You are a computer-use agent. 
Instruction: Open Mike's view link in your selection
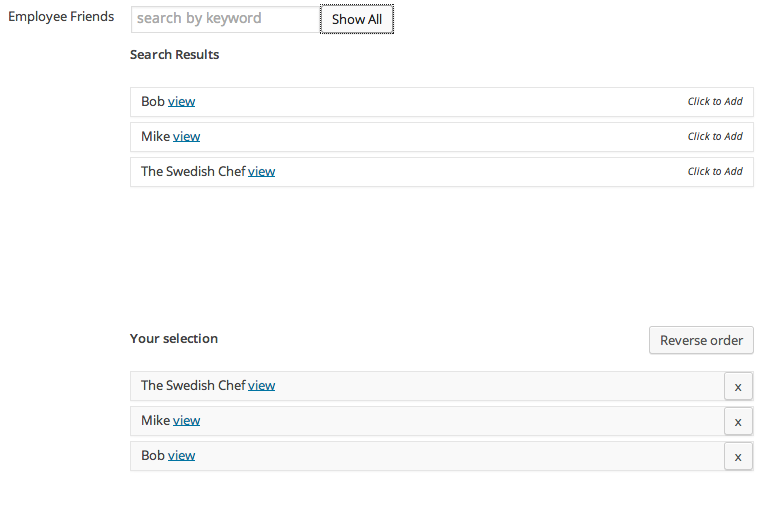click(x=186, y=421)
